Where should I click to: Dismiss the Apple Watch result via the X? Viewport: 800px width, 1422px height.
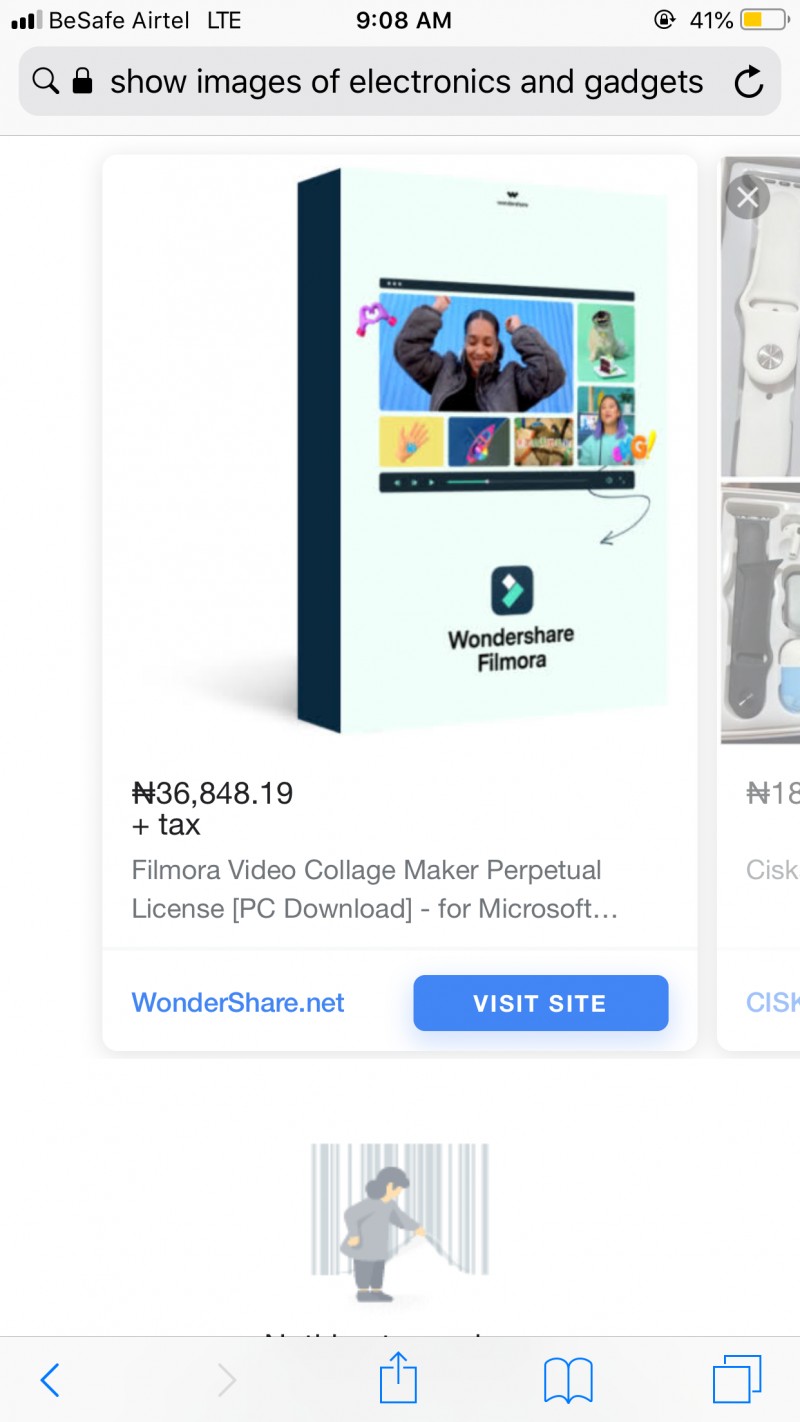pos(747,197)
